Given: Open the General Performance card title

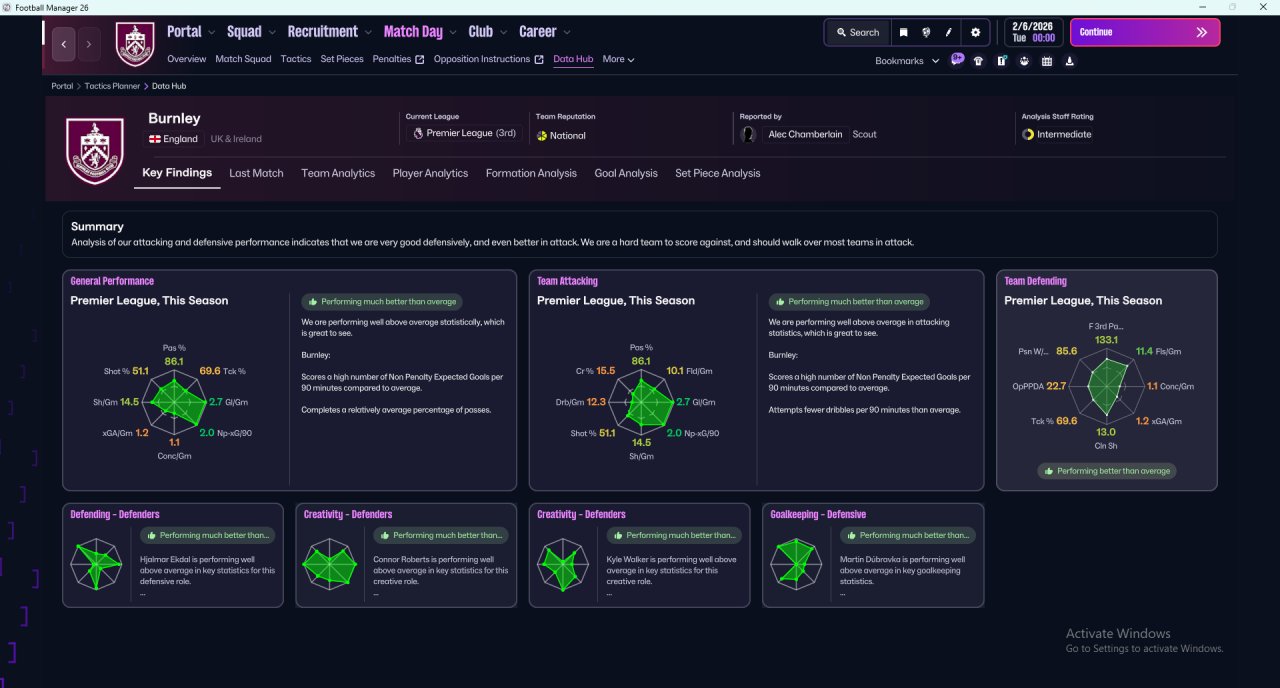Looking at the screenshot, I should click(x=112, y=281).
